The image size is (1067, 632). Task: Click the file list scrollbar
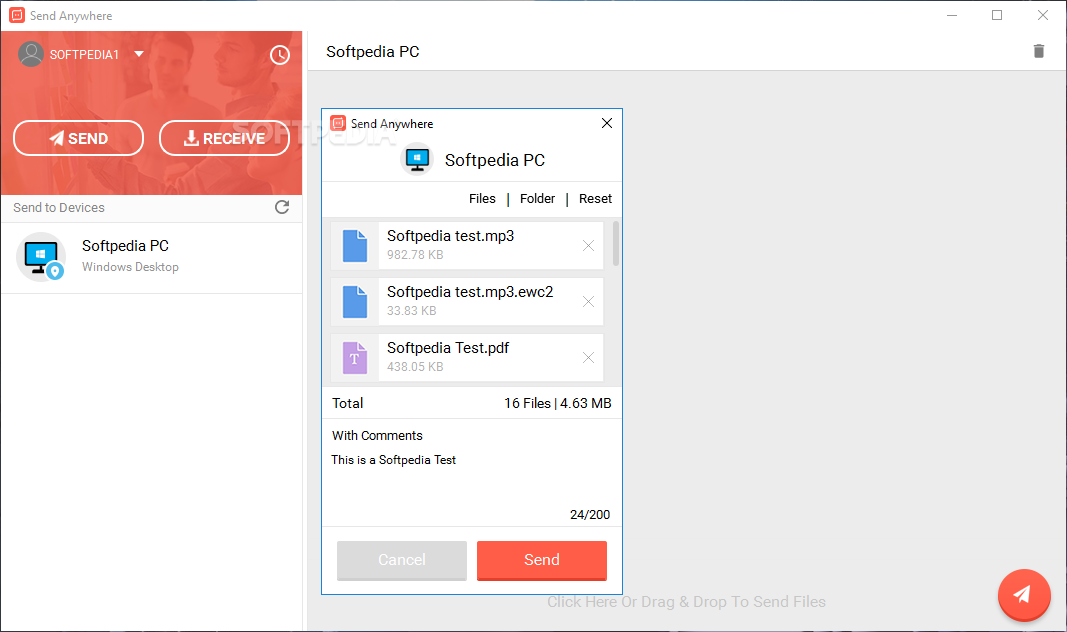pyautogui.click(x=616, y=243)
